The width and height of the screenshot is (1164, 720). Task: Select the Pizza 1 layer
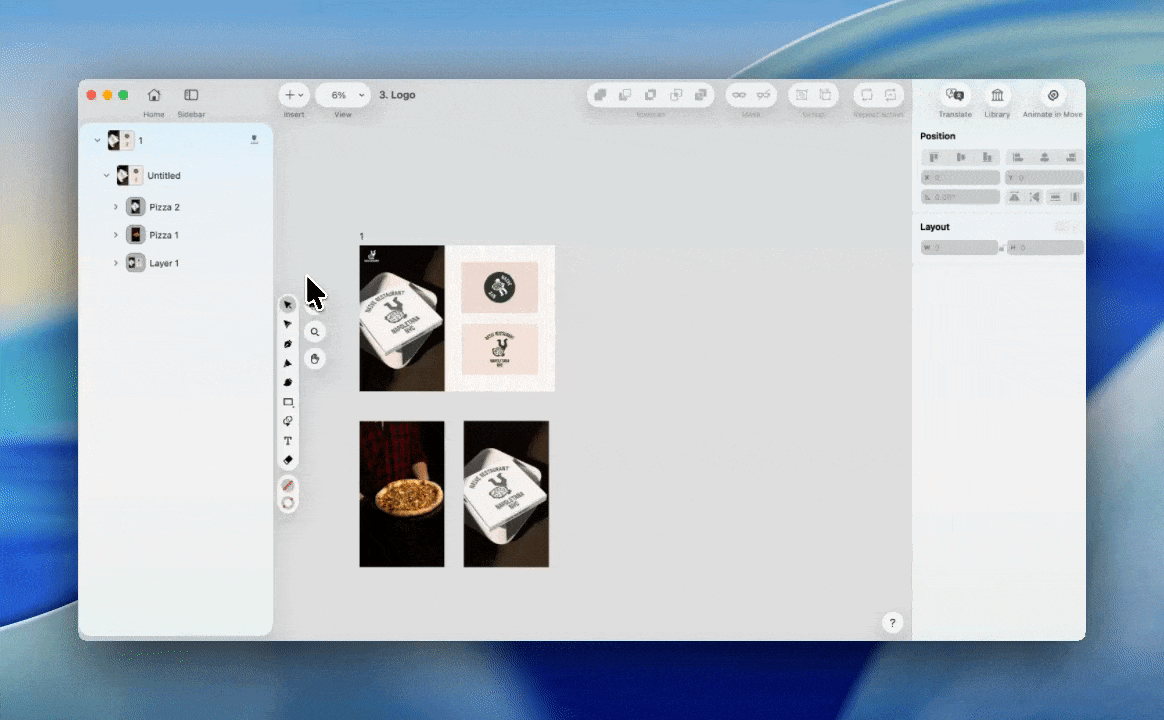click(x=164, y=235)
